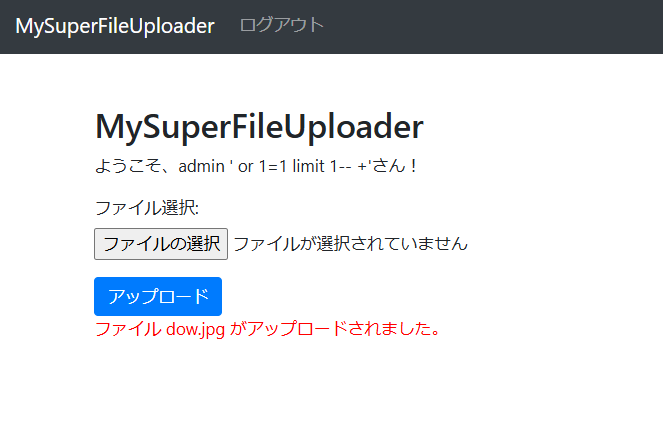Click the dow.jpg filename in the red message
Viewport: 663px width, 431px height.
[x=195, y=329]
